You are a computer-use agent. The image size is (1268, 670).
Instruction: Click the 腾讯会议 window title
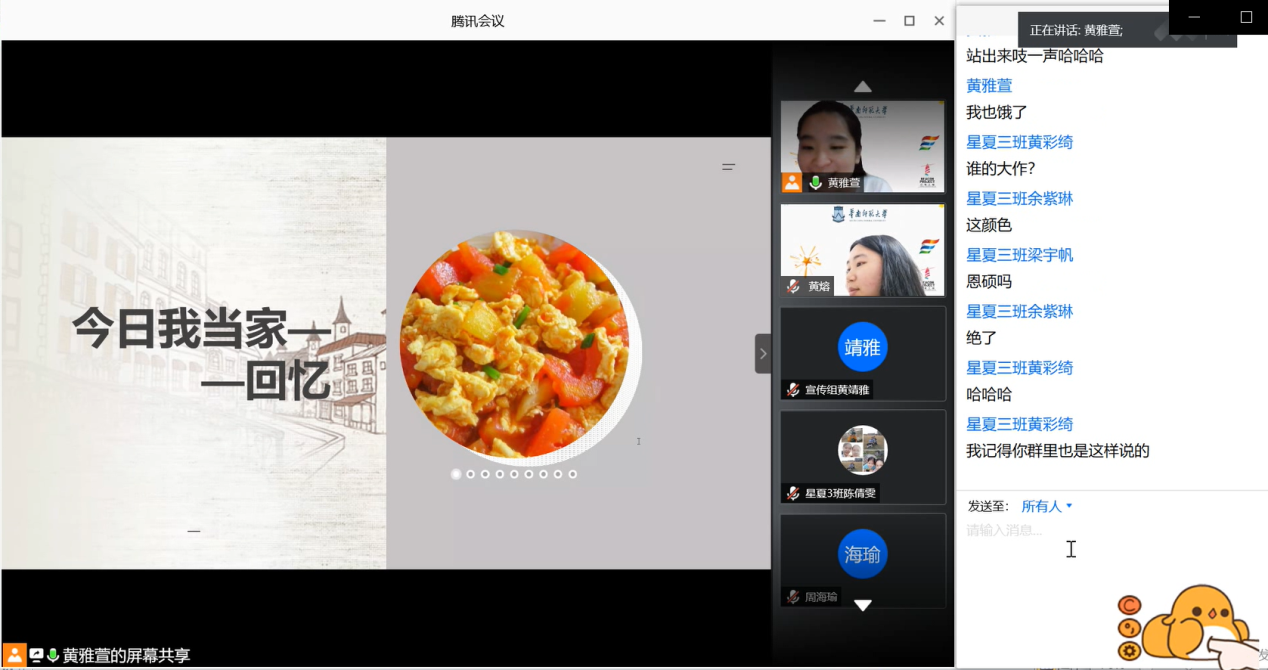pos(478,21)
